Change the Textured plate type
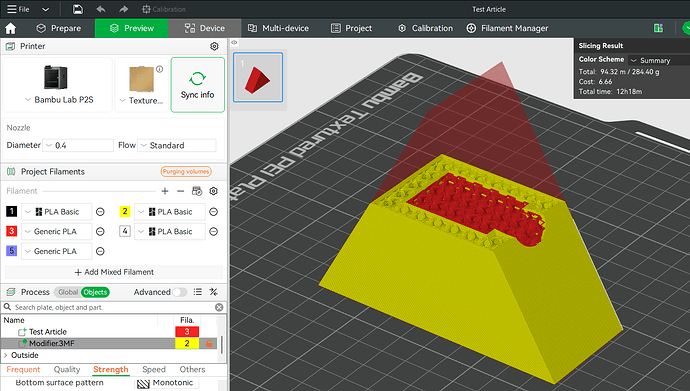 (x=142, y=84)
